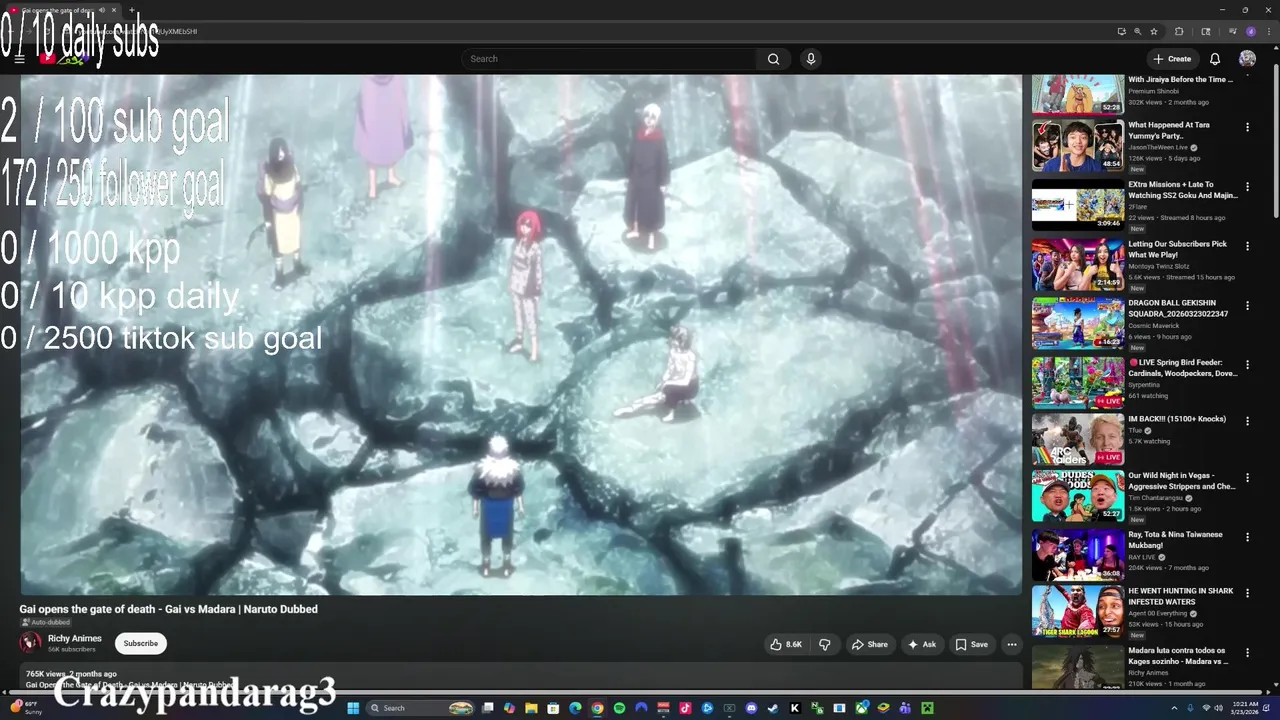Open Steam from the taskbar
Viewport: 1280px width, 720px height.
pos(773,708)
